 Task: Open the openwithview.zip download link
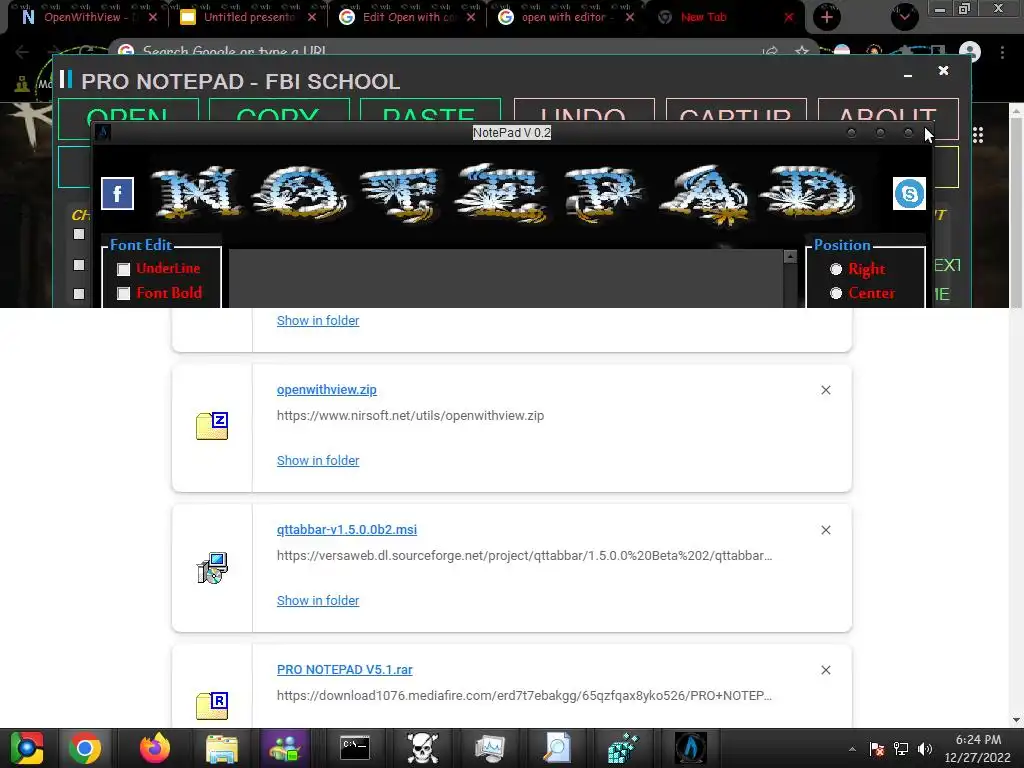pyautogui.click(x=327, y=390)
